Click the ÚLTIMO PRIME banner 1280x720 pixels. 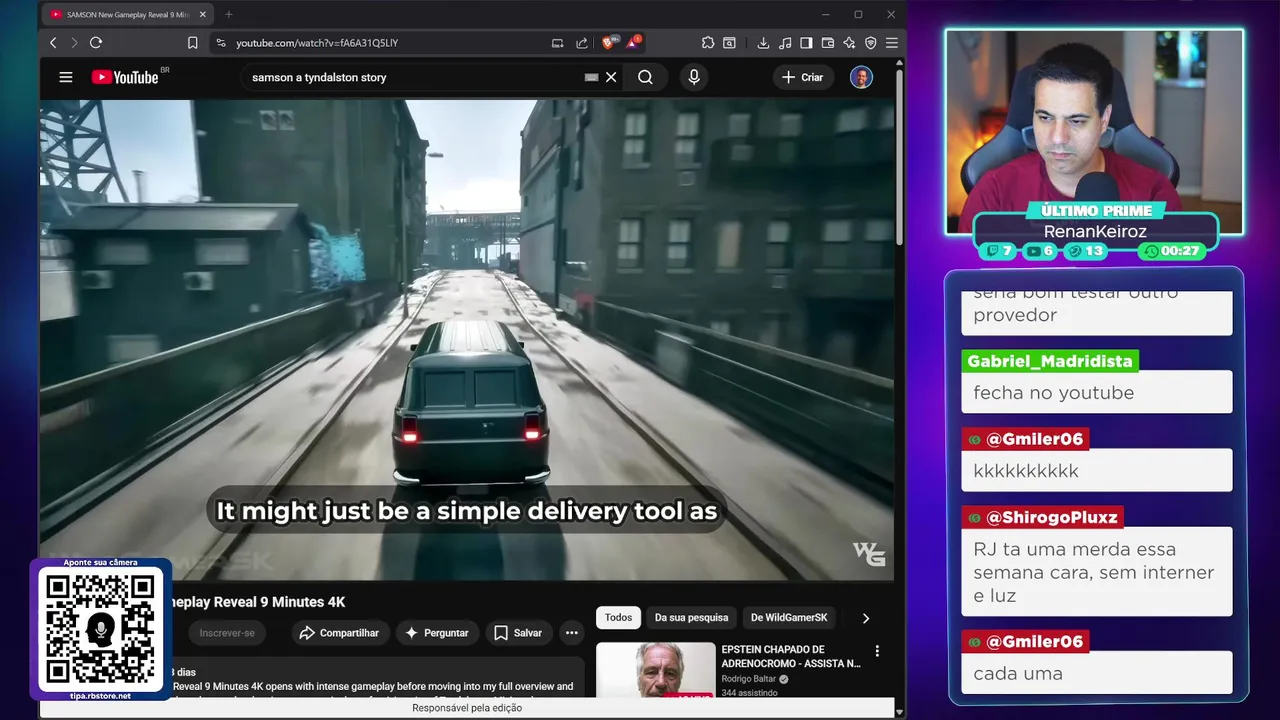1096,211
